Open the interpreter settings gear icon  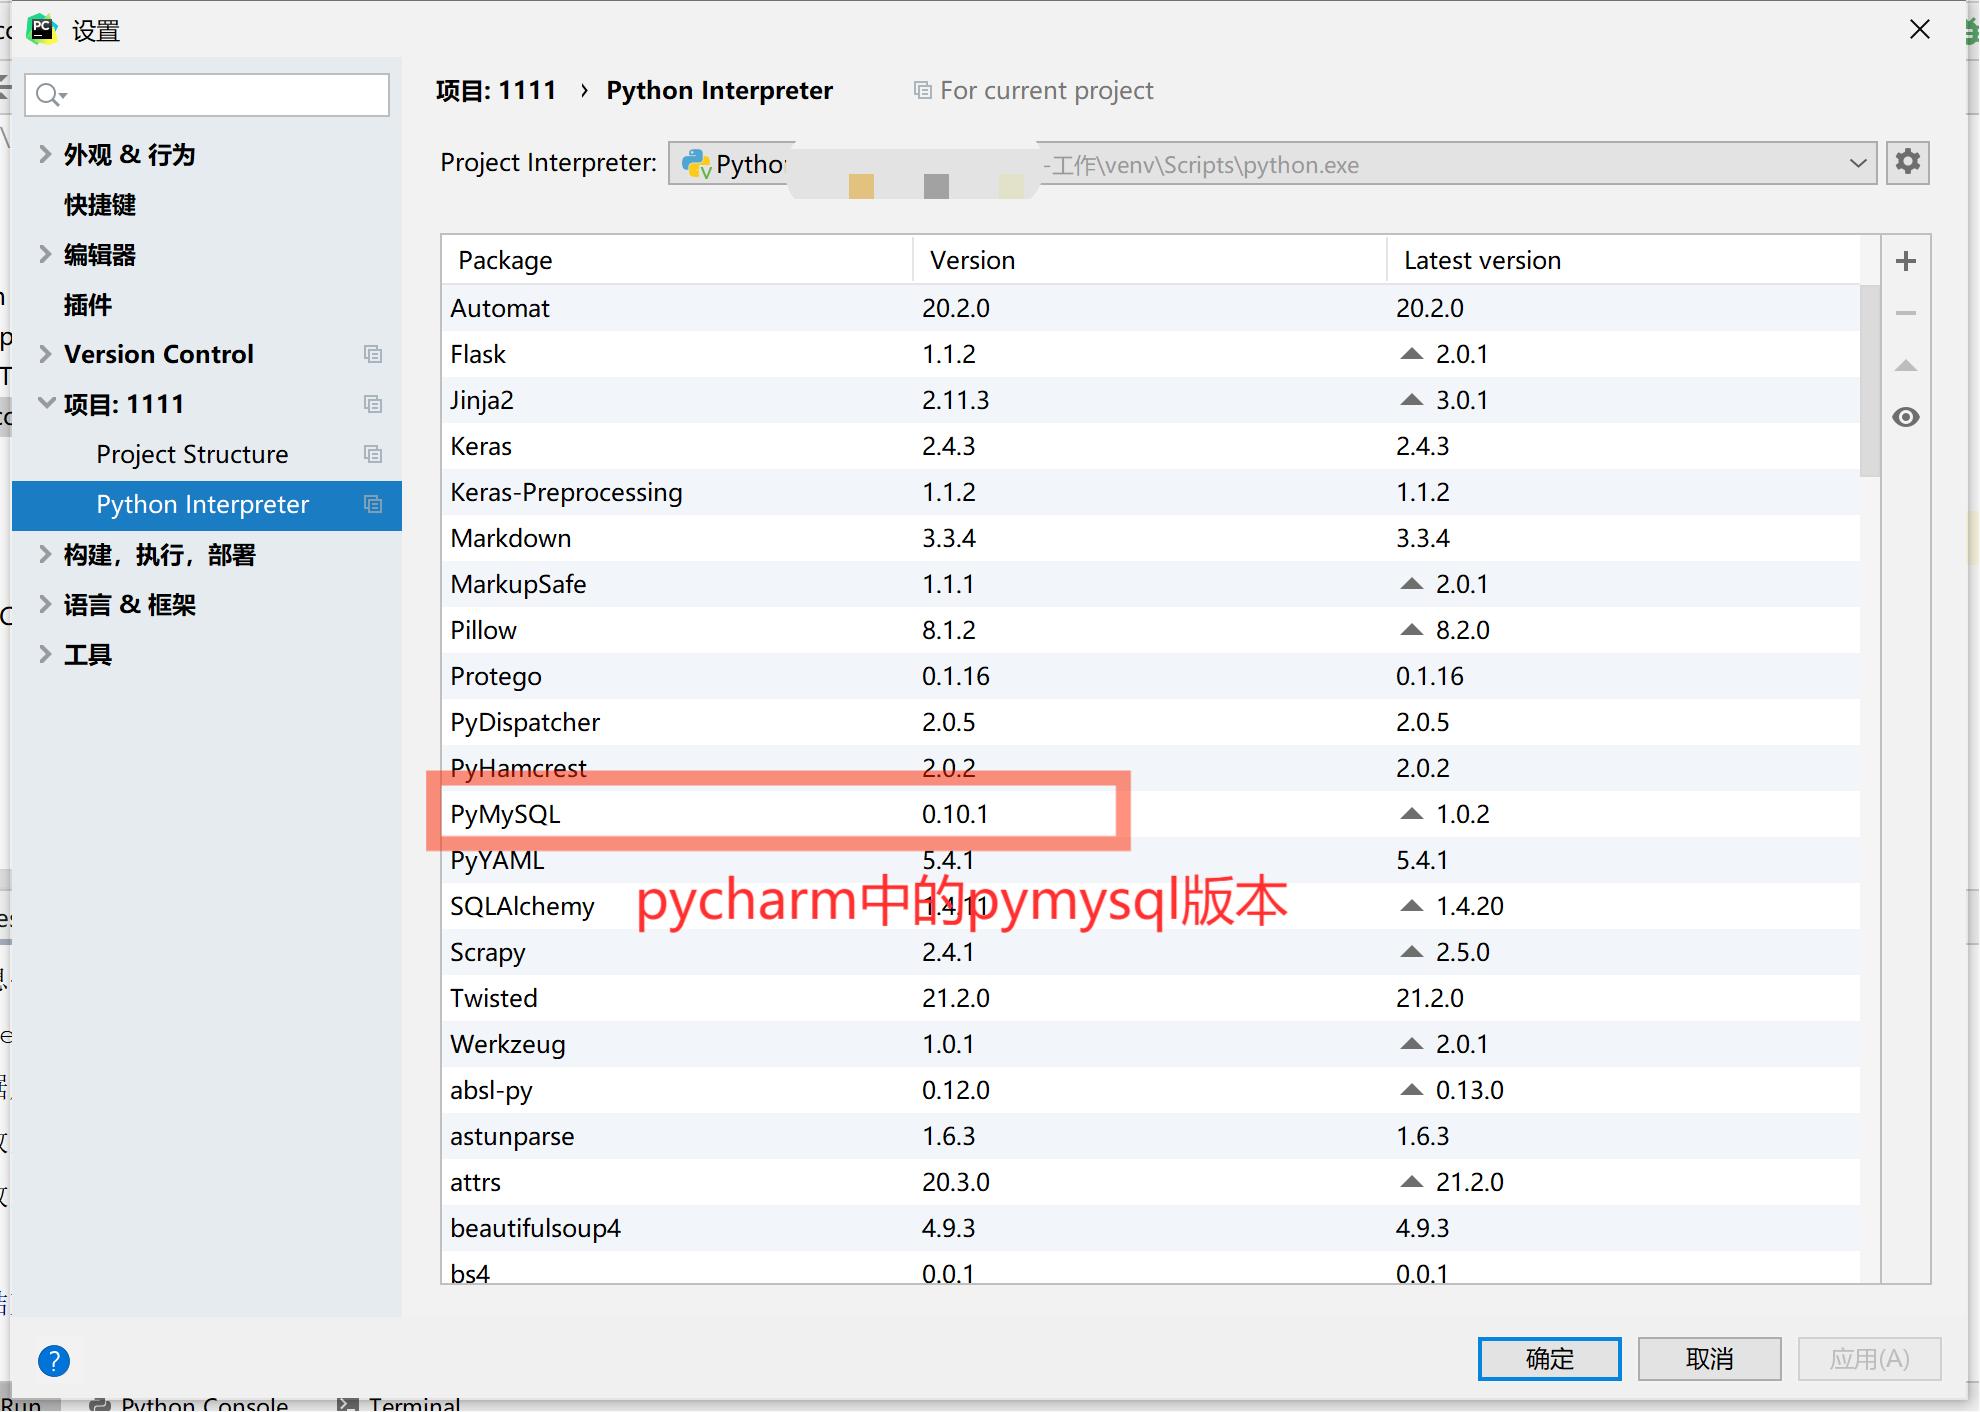click(1908, 162)
